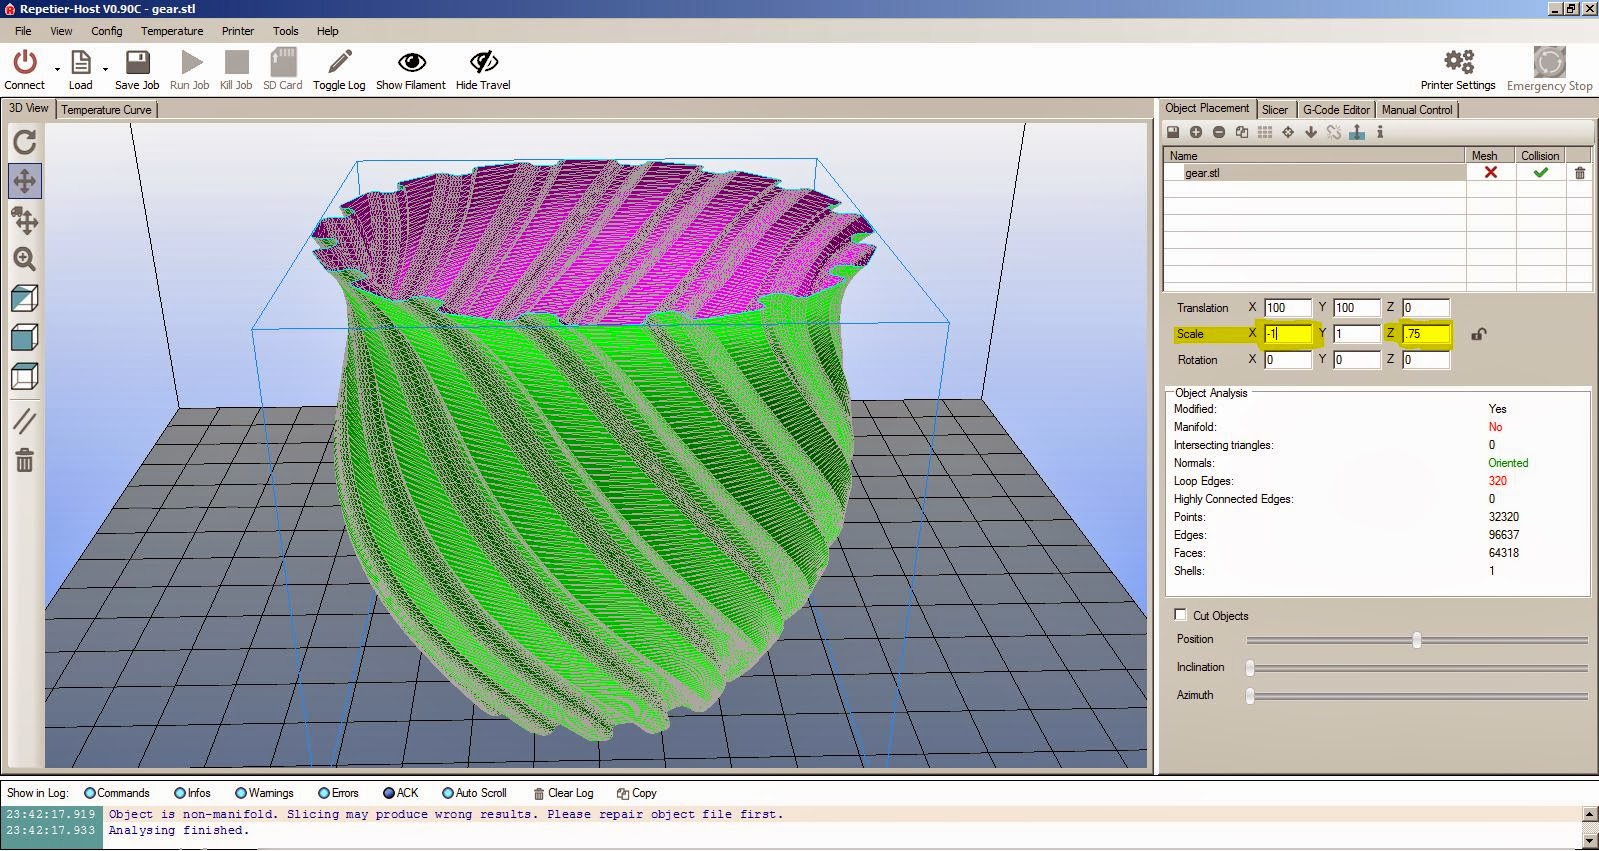The image size is (1599, 851).
Task: Adjust the Inclination slider
Action: (x=1417, y=668)
